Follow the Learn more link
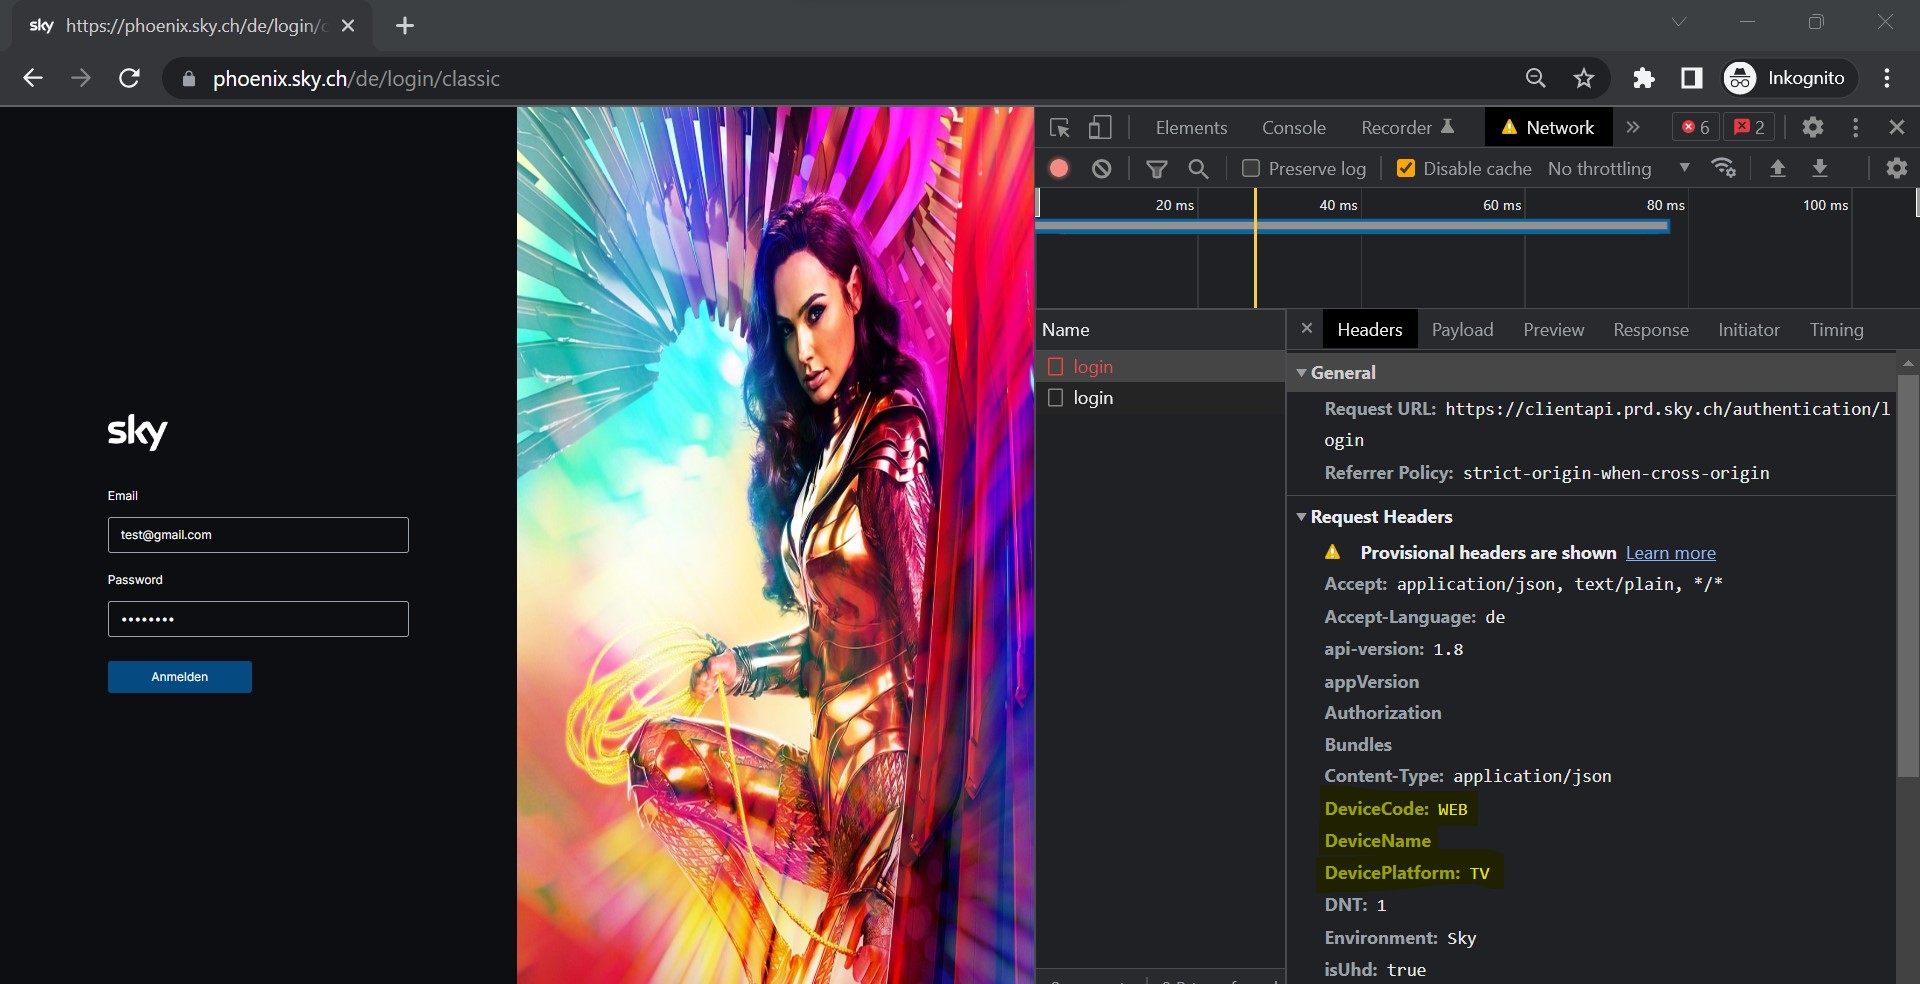This screenshot has height=984, width=1920. 1670,552
